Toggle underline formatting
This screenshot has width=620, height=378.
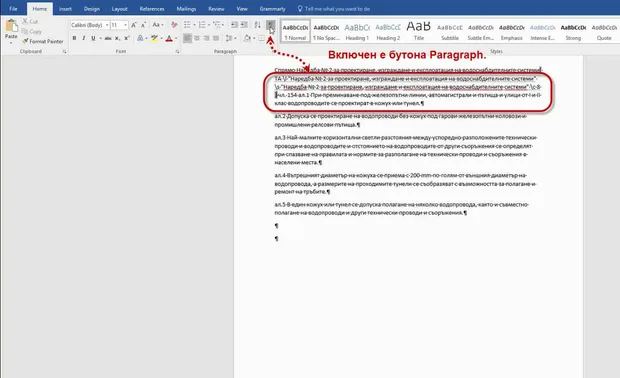coord(93,38)
